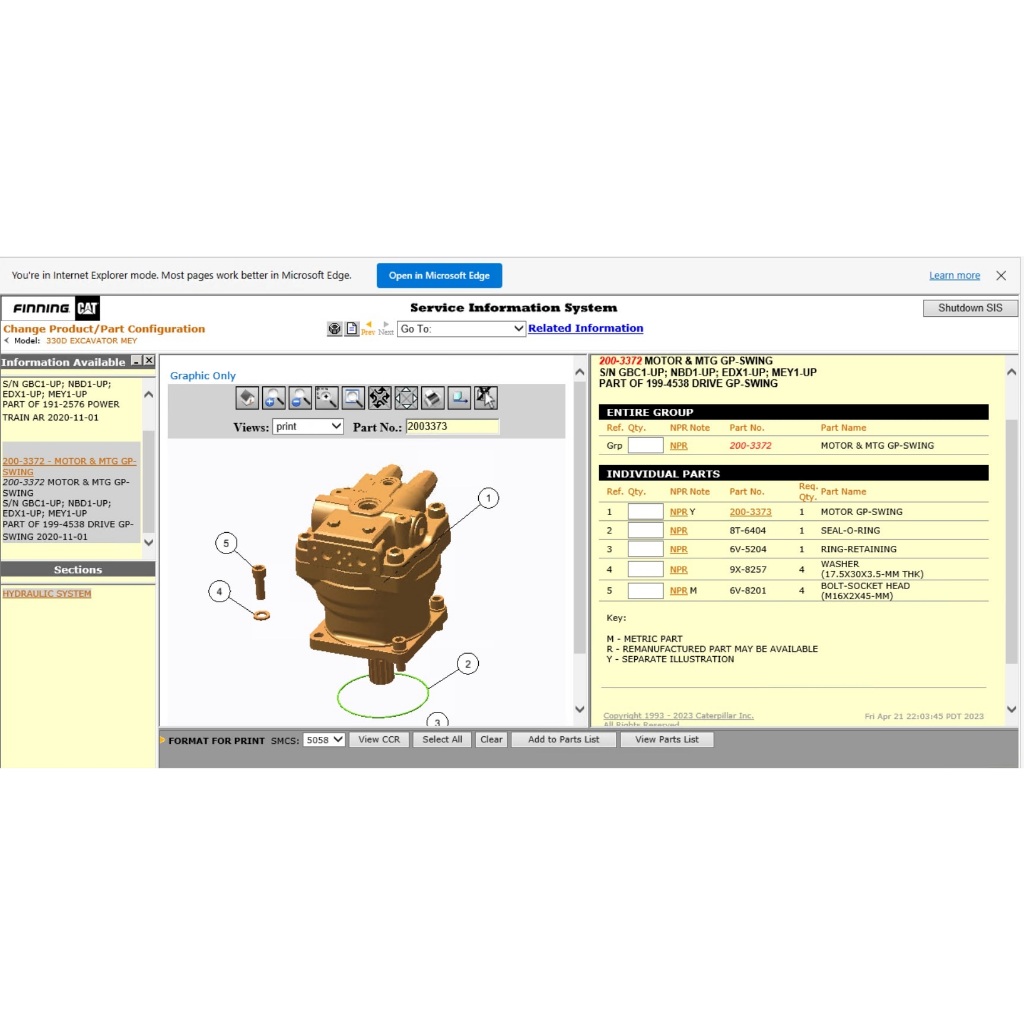Click Add to Parts List button
This screenshot has width=1024, height=1024.
click(564, 739)
